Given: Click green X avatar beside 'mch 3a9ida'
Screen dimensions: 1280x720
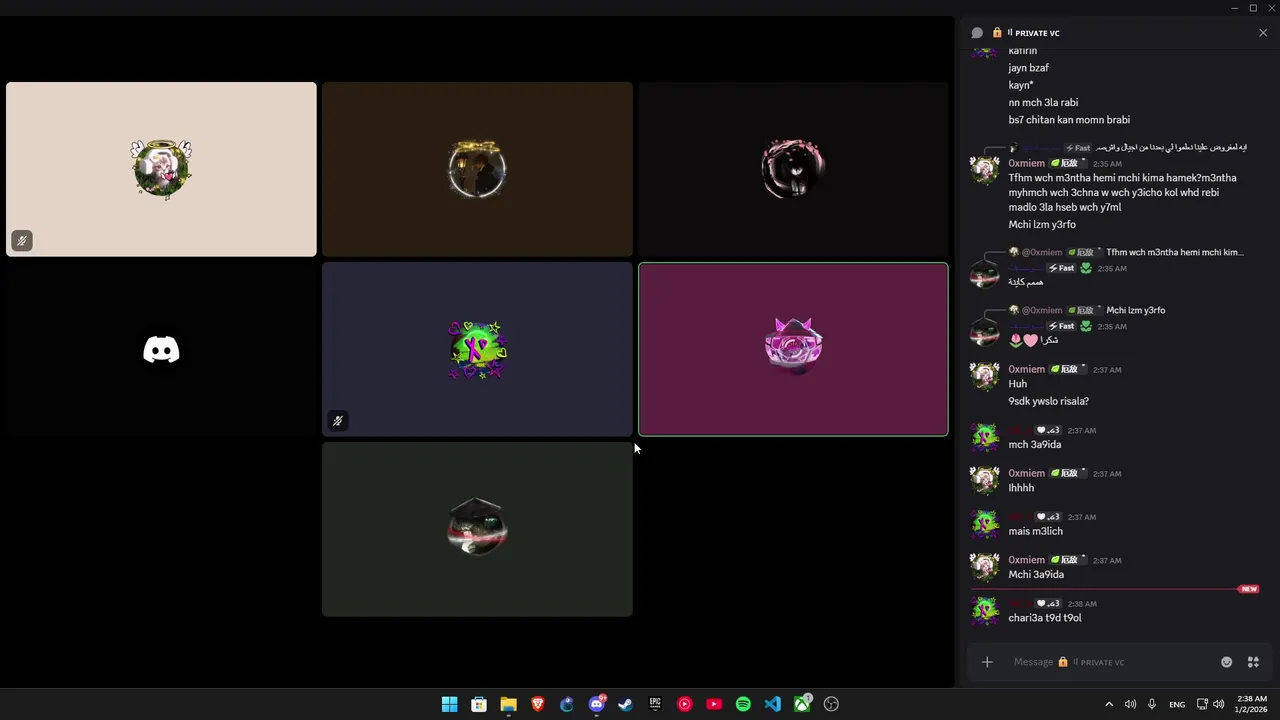Looking at the screenshot, I should click(985, 437).
